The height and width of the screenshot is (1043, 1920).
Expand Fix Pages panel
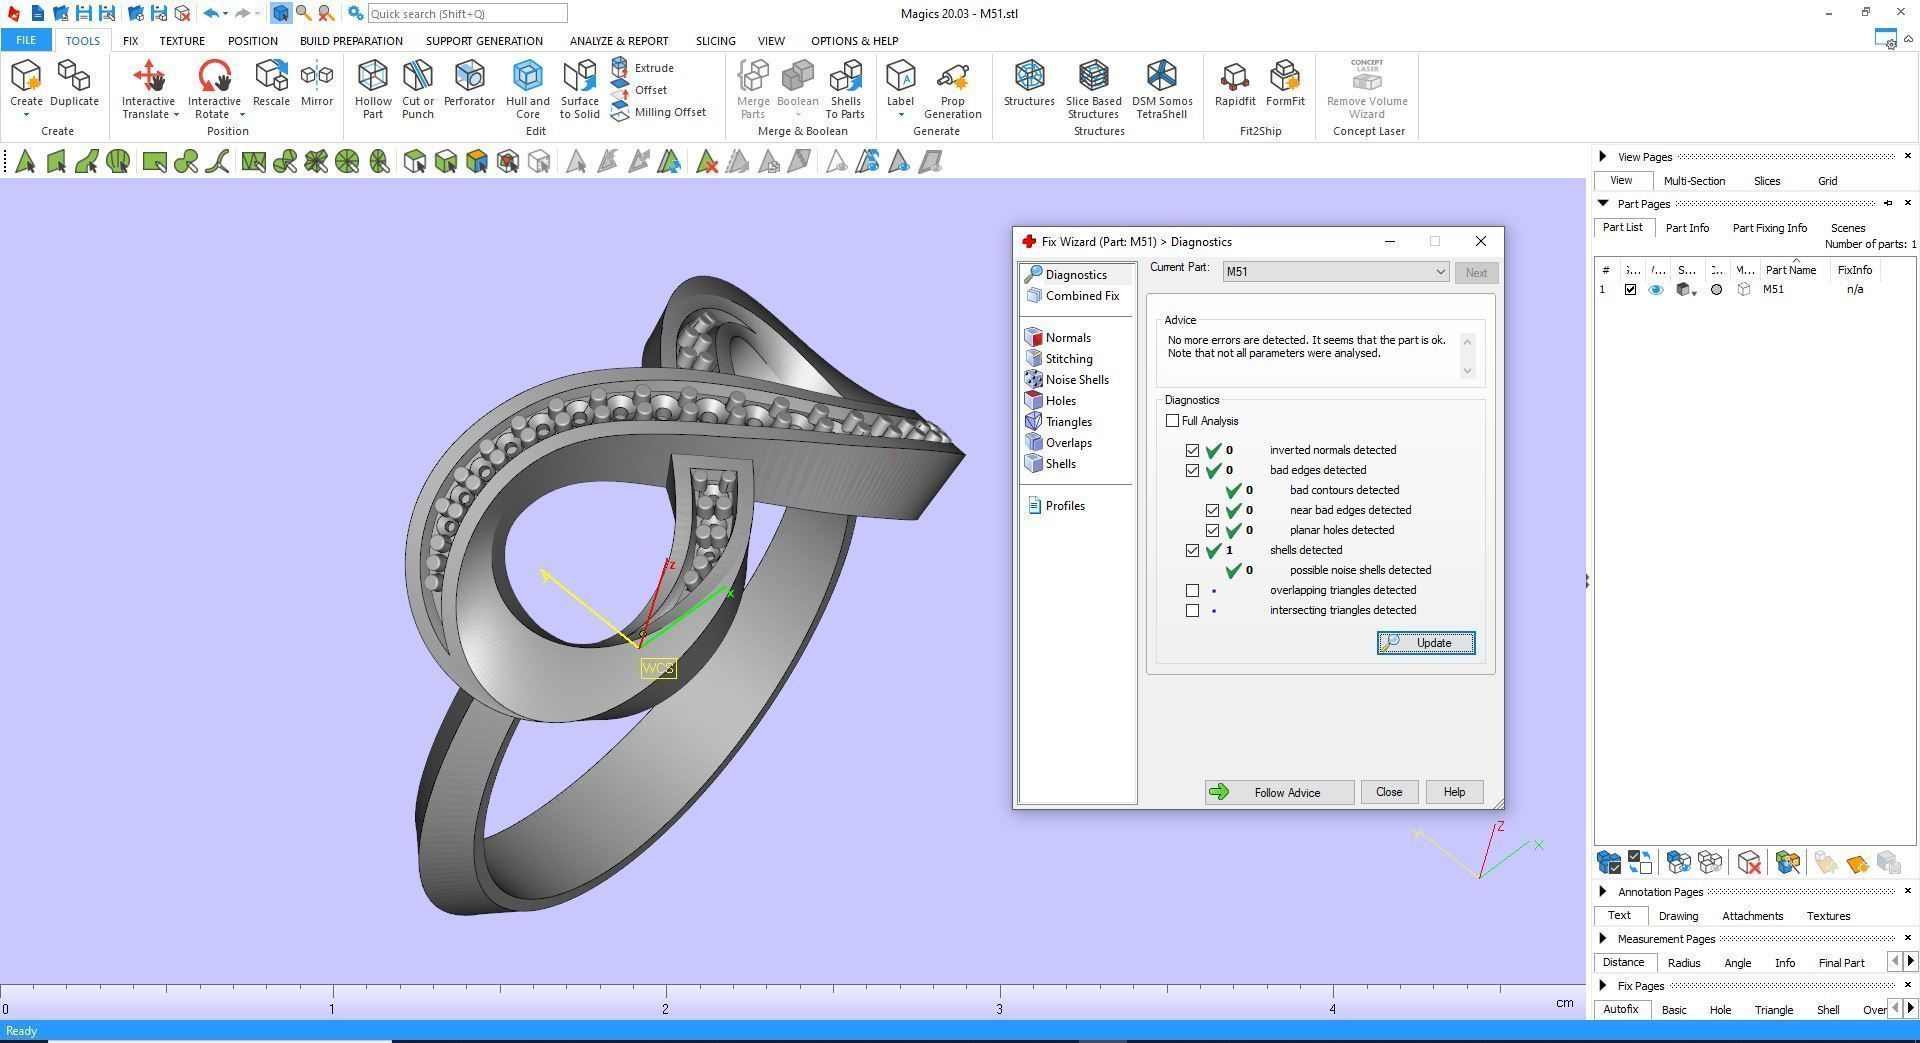[x=1603, y=986]
